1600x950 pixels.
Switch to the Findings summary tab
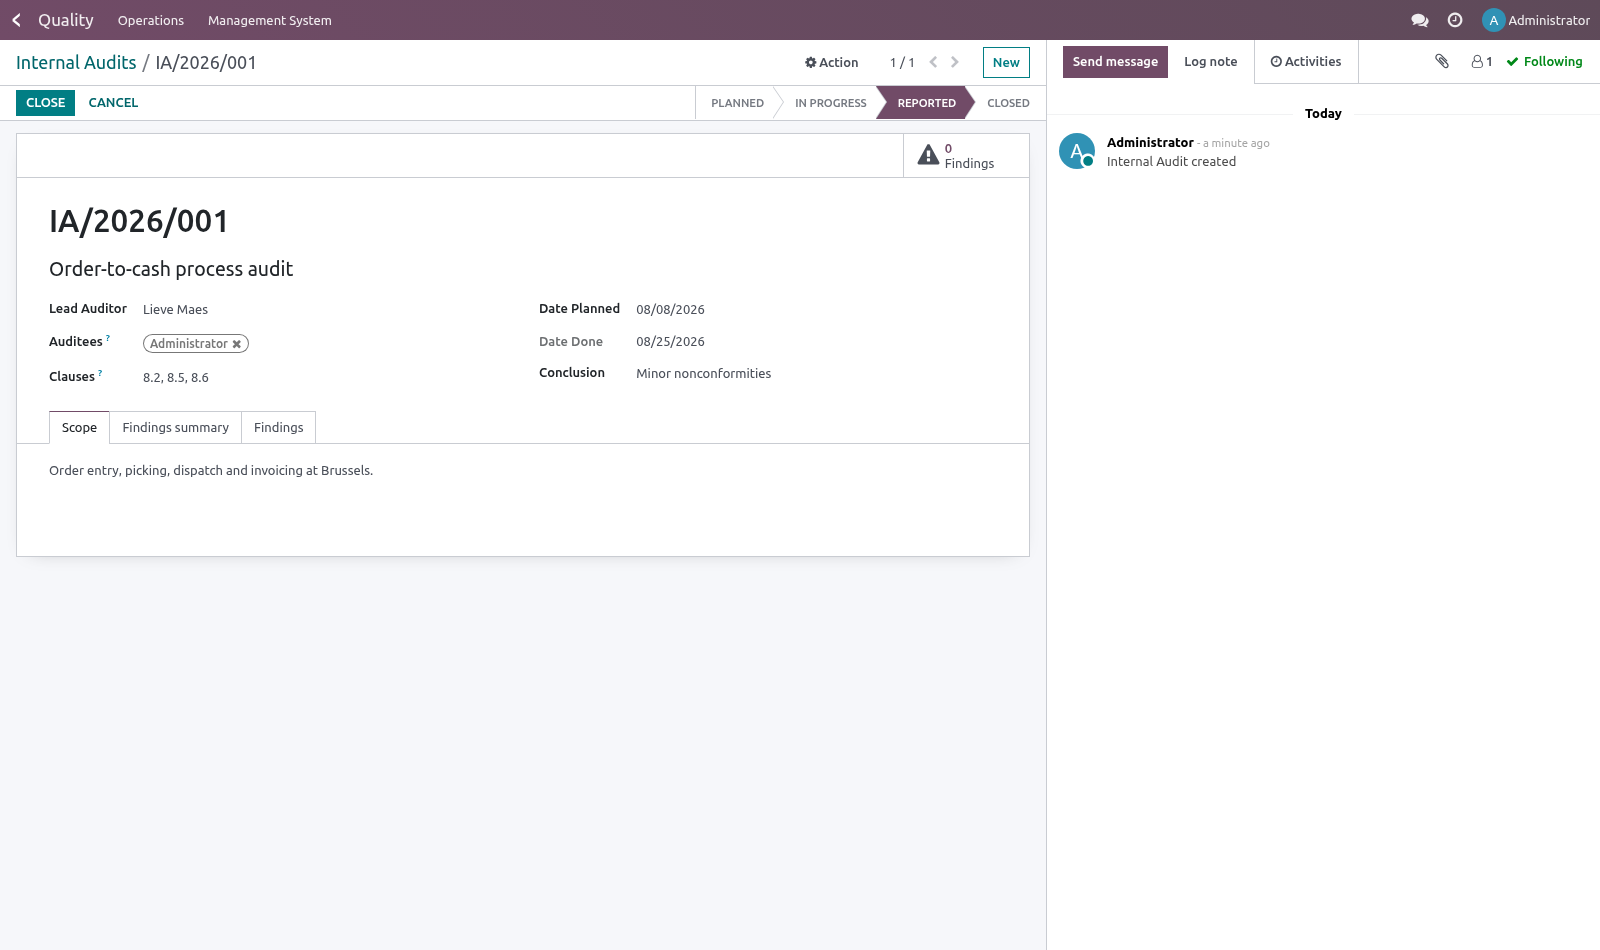point(176,427)
